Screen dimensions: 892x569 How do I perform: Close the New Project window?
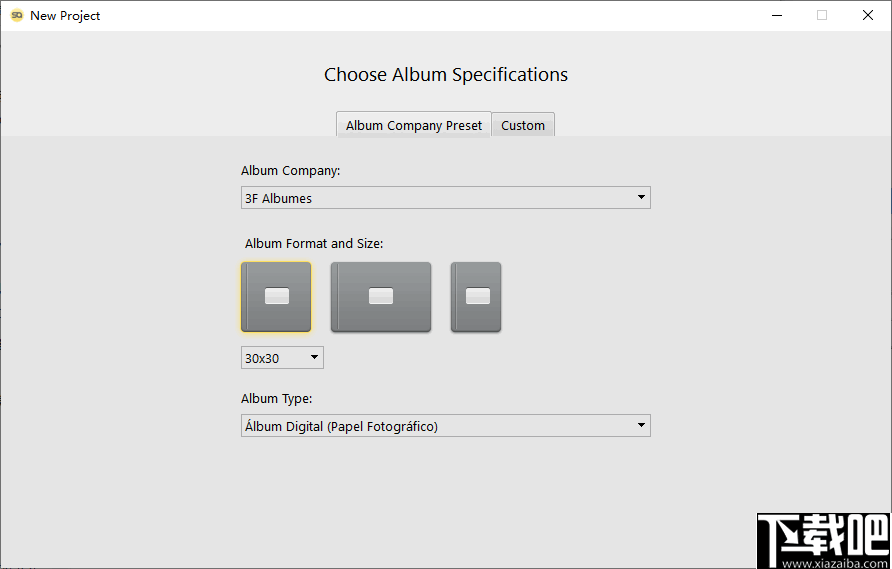(x=867, y=15)
